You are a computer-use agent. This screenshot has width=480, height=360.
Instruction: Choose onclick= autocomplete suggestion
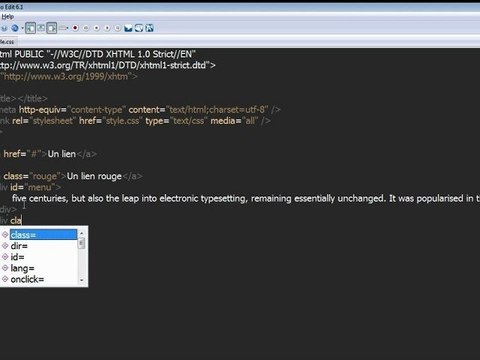pos(27,279)
